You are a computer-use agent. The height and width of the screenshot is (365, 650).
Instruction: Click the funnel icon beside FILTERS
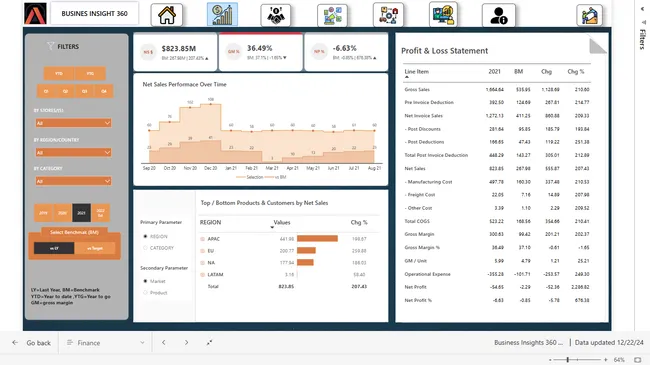pyautogui.click(x=51, y=46)
